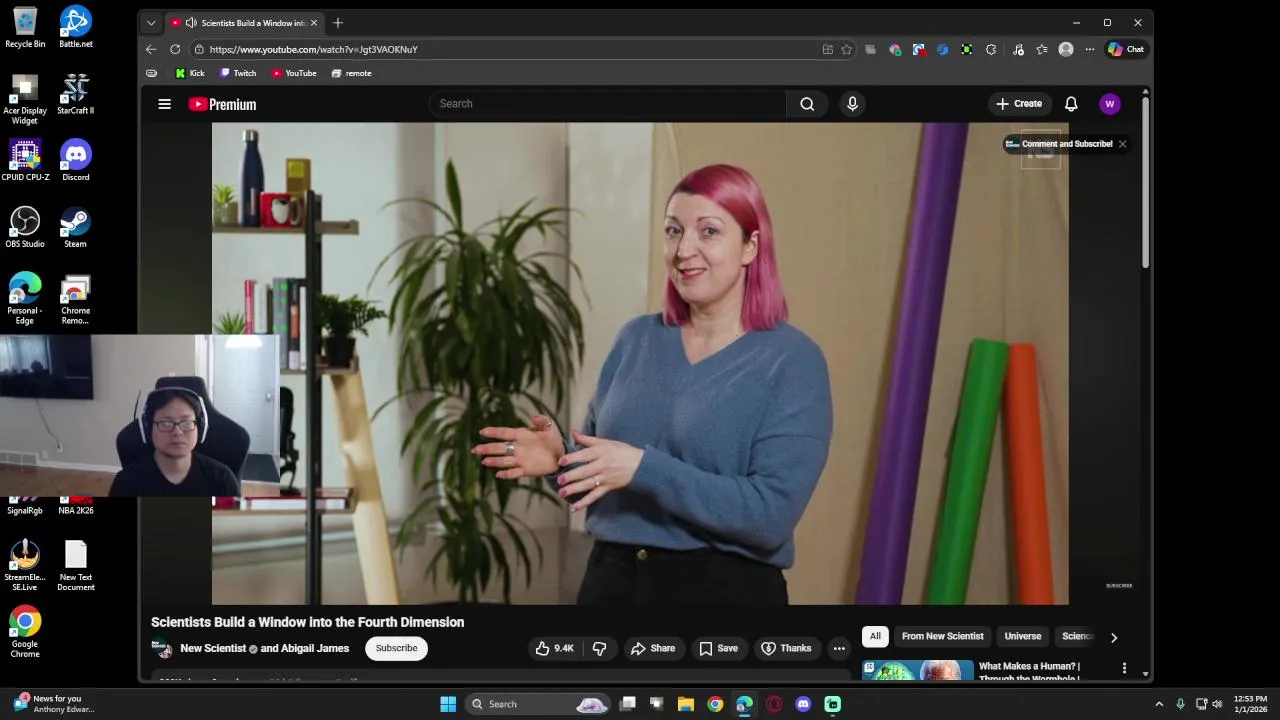Dislike the video with thumbs down
This screenshot has width=1280, height=720.
[x=600, y=648]
